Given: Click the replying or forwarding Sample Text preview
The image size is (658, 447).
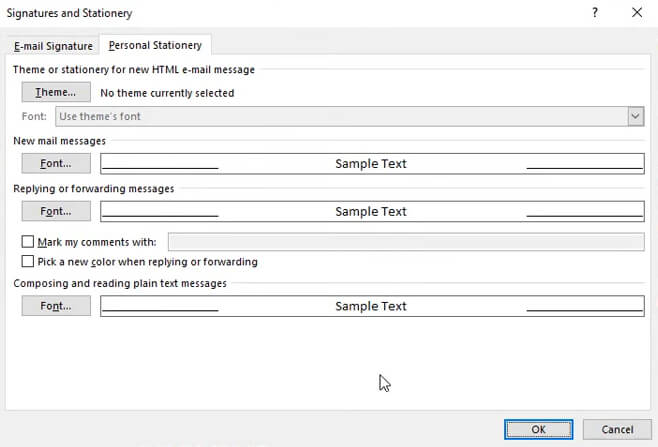Looking at the screenshot, I should [x=371, y=211].
